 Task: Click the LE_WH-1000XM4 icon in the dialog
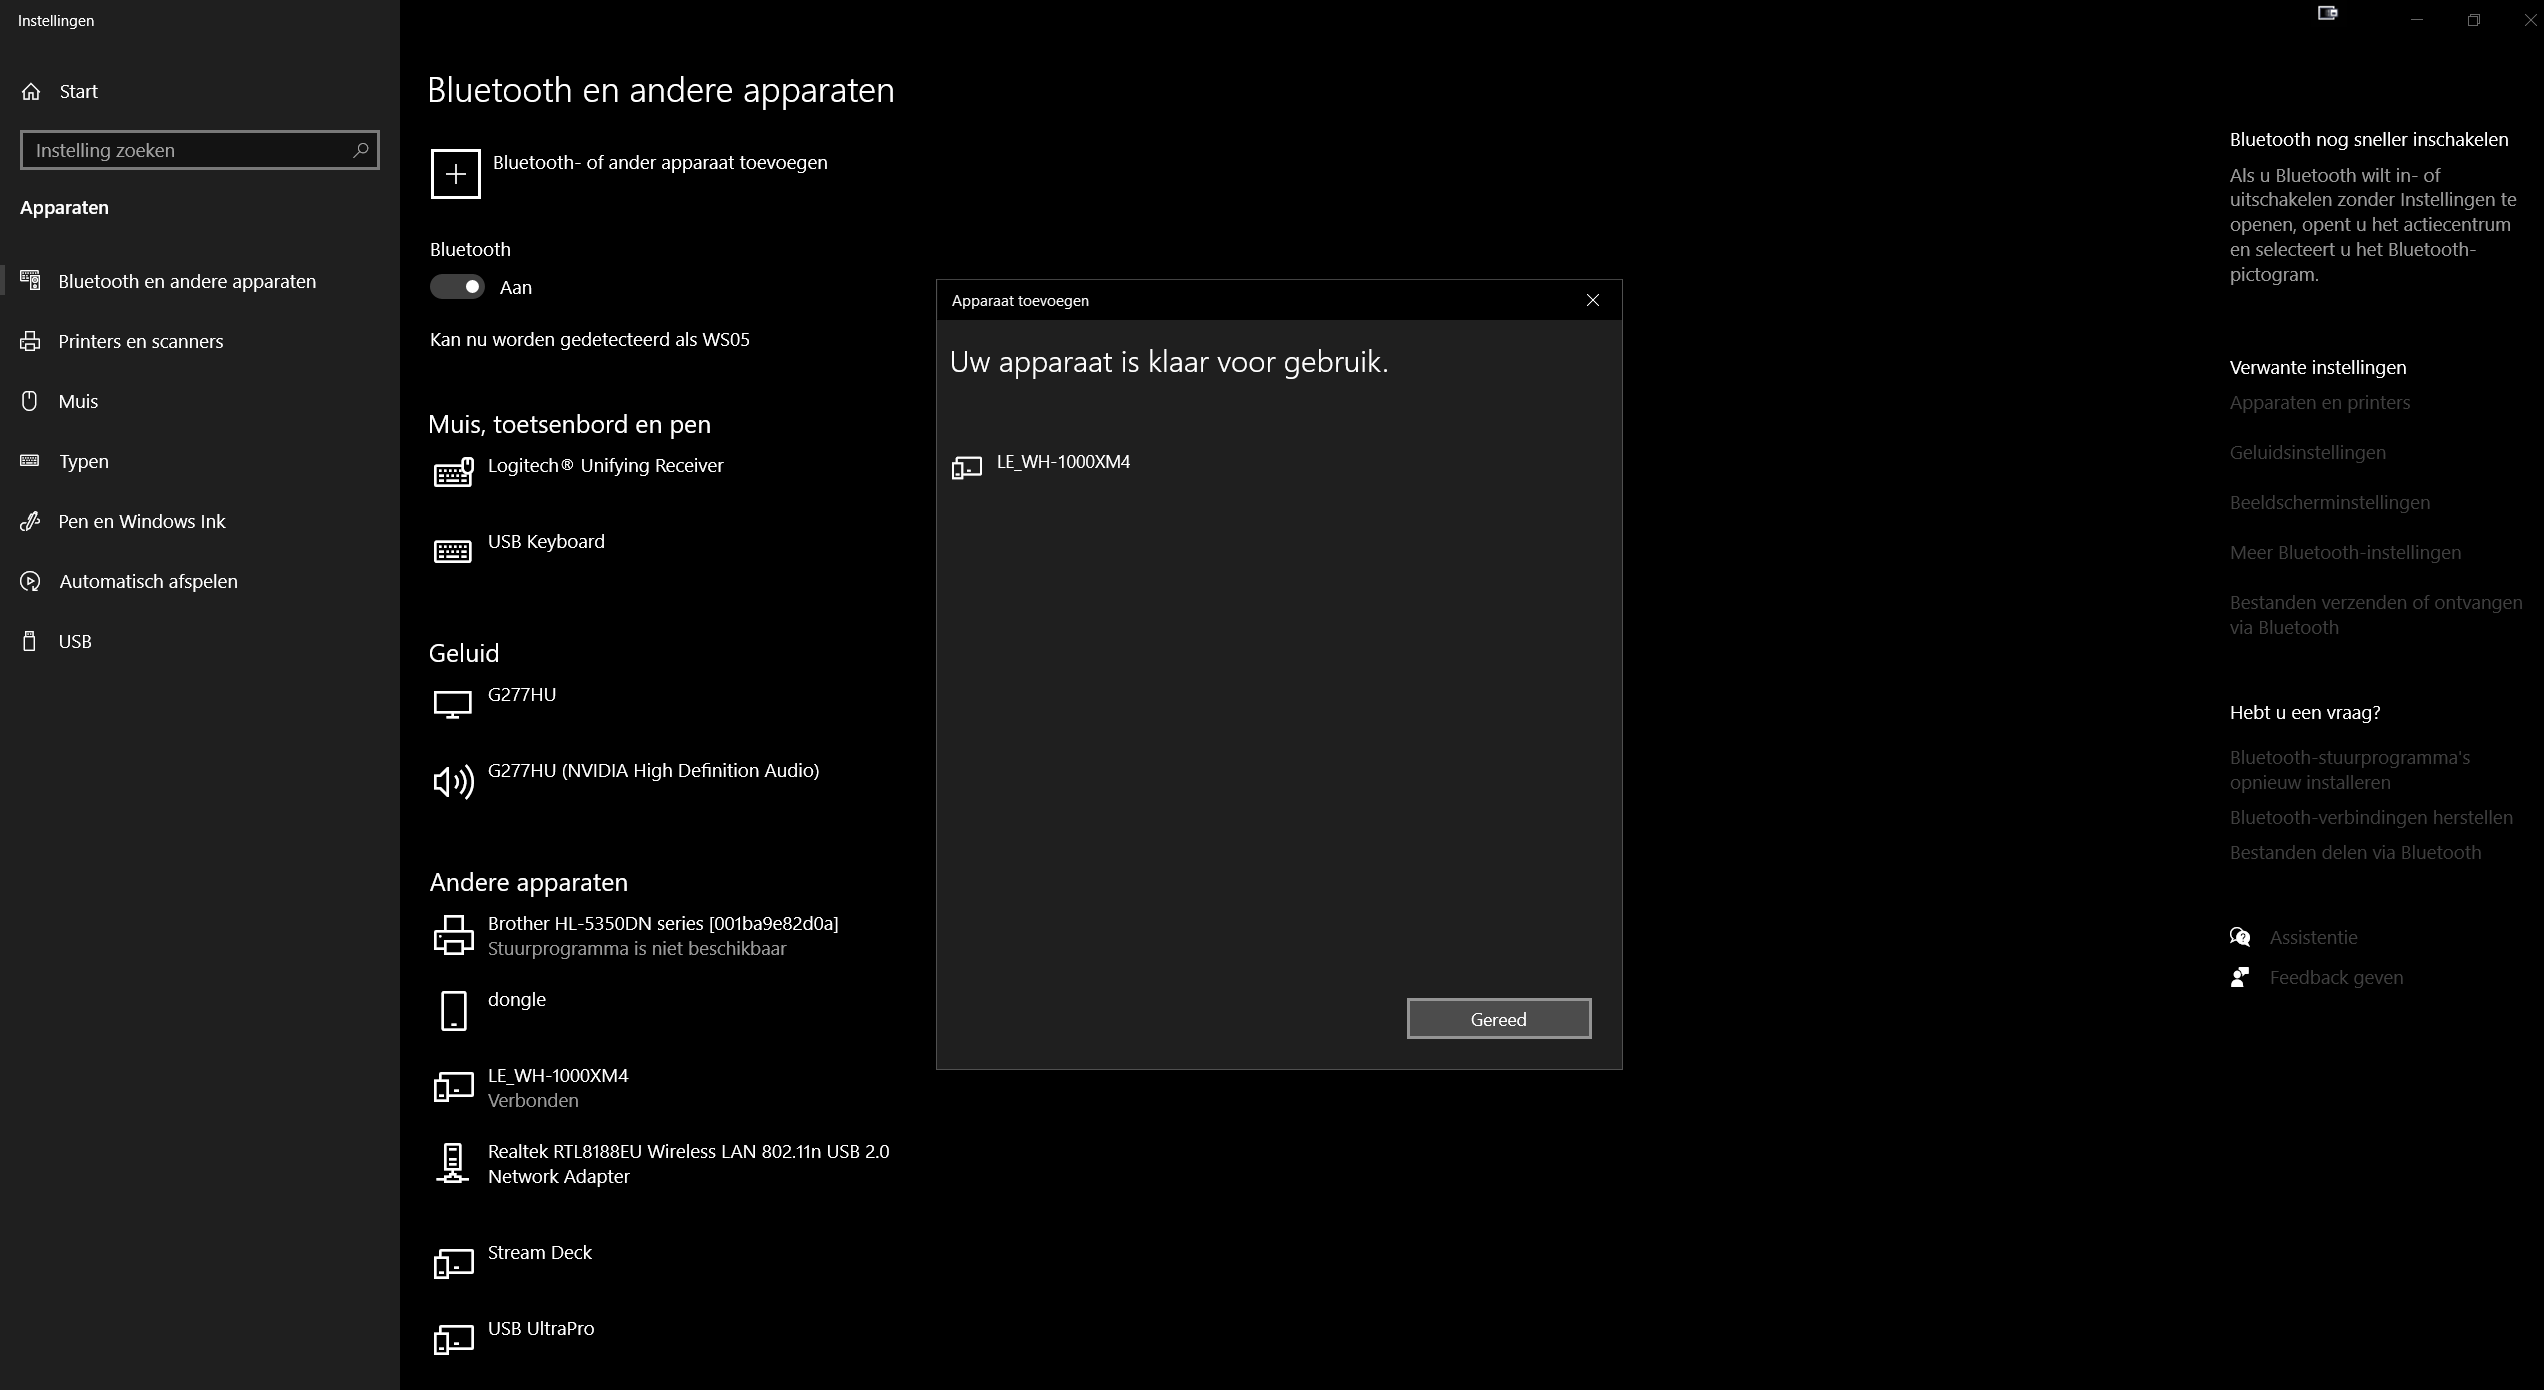[967, 468]
